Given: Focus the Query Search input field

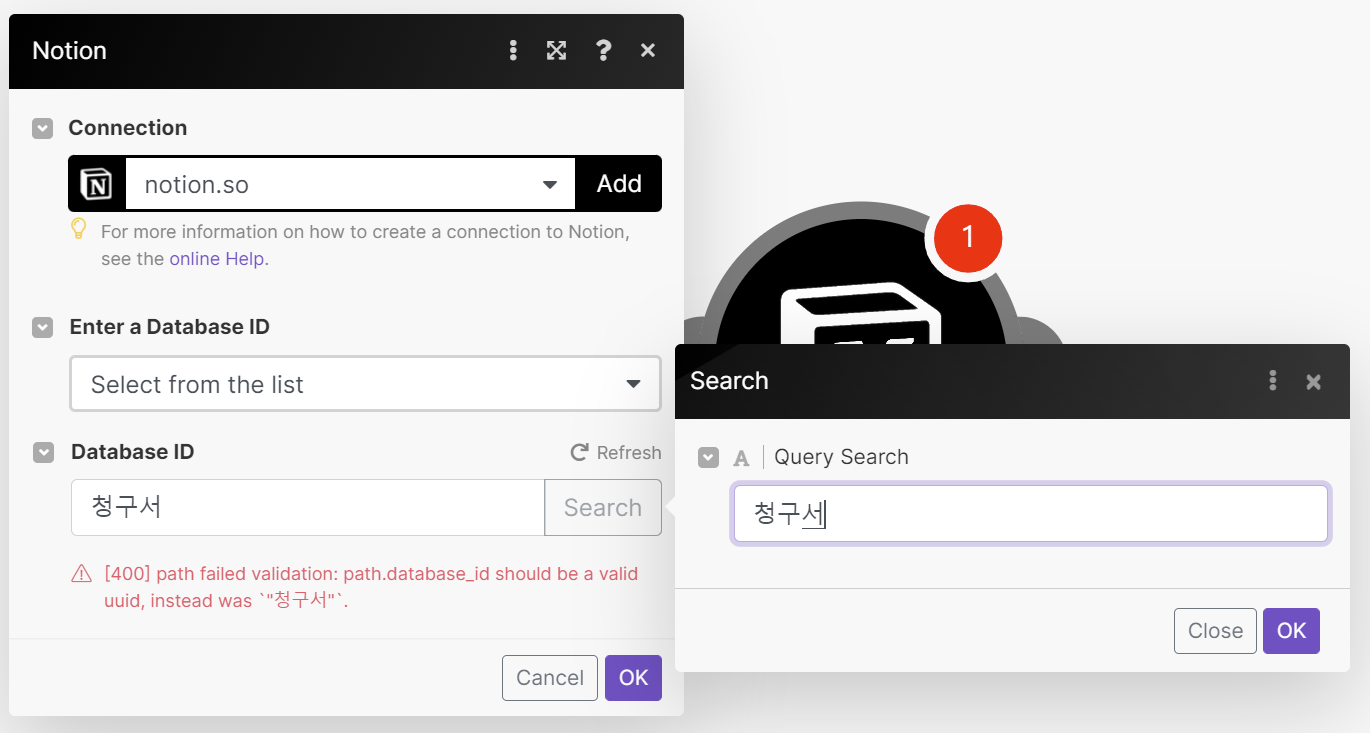Looking at the screenshot, I should coord(1030,514).
